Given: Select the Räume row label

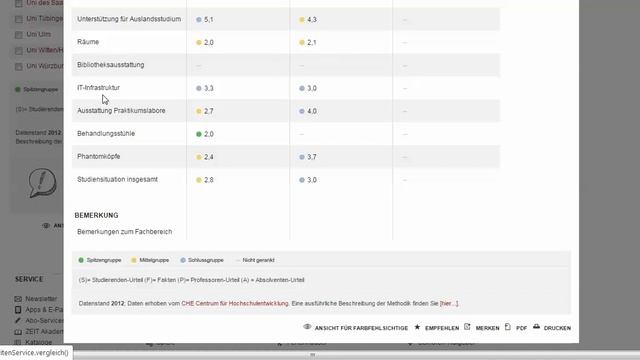Looking at the screenshot, I should click(x=88, y=42).
